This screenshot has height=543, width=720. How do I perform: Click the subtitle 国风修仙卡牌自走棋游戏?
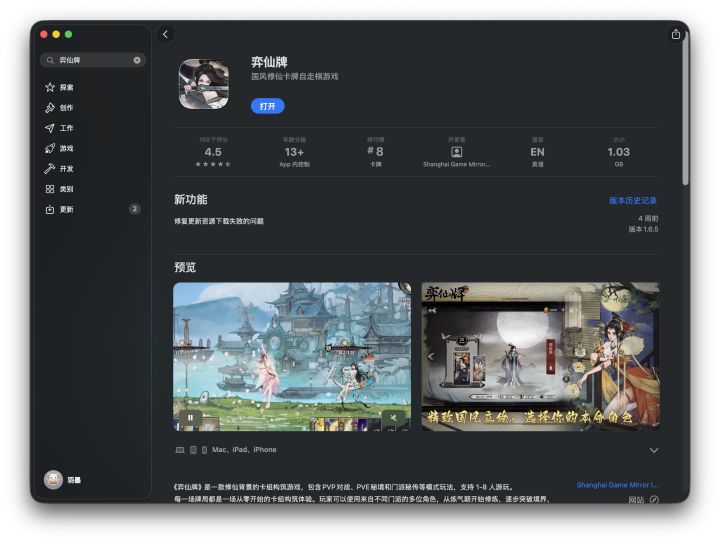tap(294, 77)
